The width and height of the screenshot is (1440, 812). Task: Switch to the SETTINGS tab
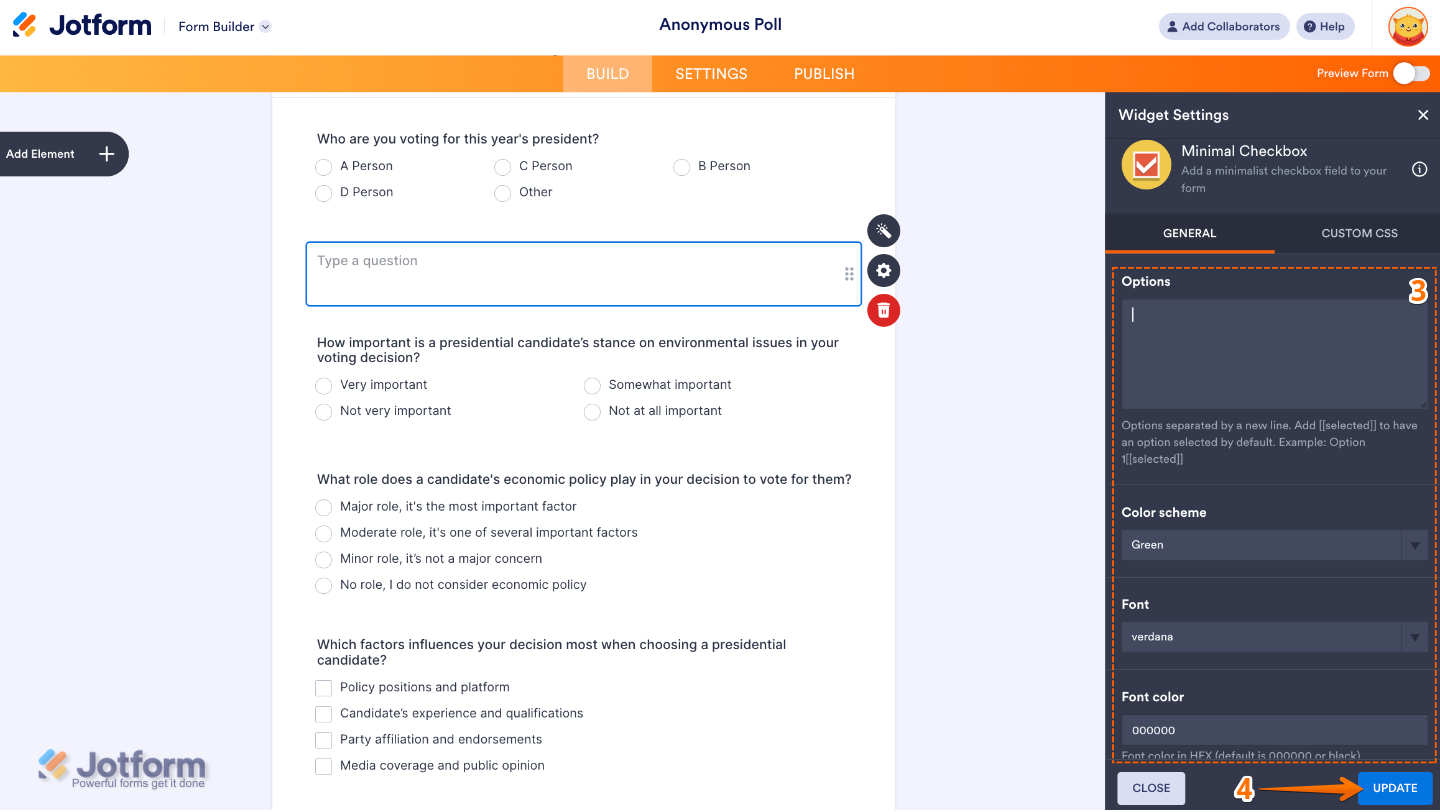[x=710, y=73]
